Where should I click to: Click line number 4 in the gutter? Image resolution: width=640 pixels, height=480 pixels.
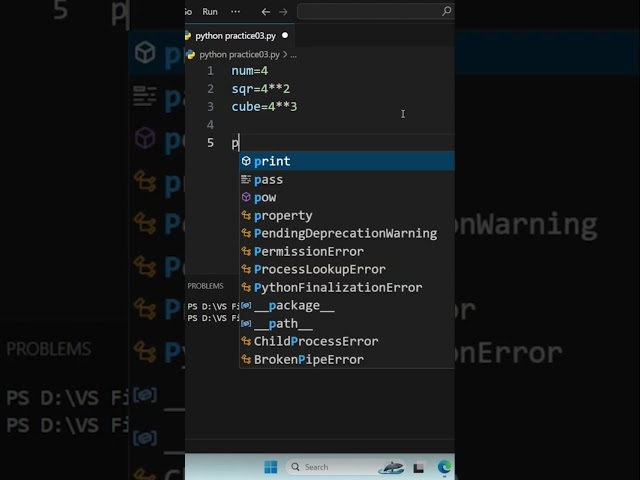[210, 124]
